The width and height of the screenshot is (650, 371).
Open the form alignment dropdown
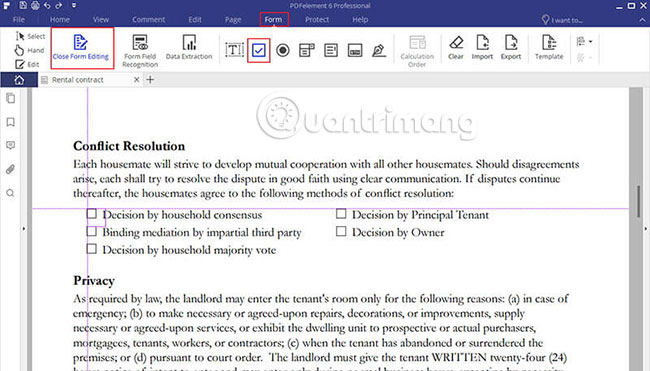tap(584, 41)
